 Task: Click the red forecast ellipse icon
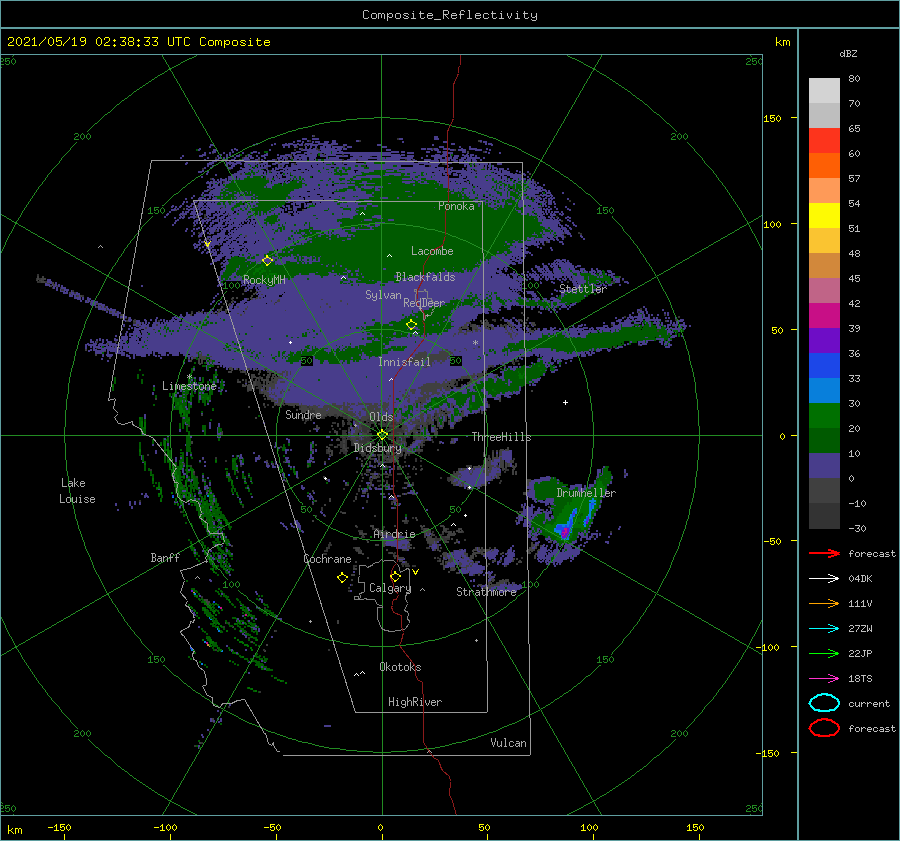point(824,728)
